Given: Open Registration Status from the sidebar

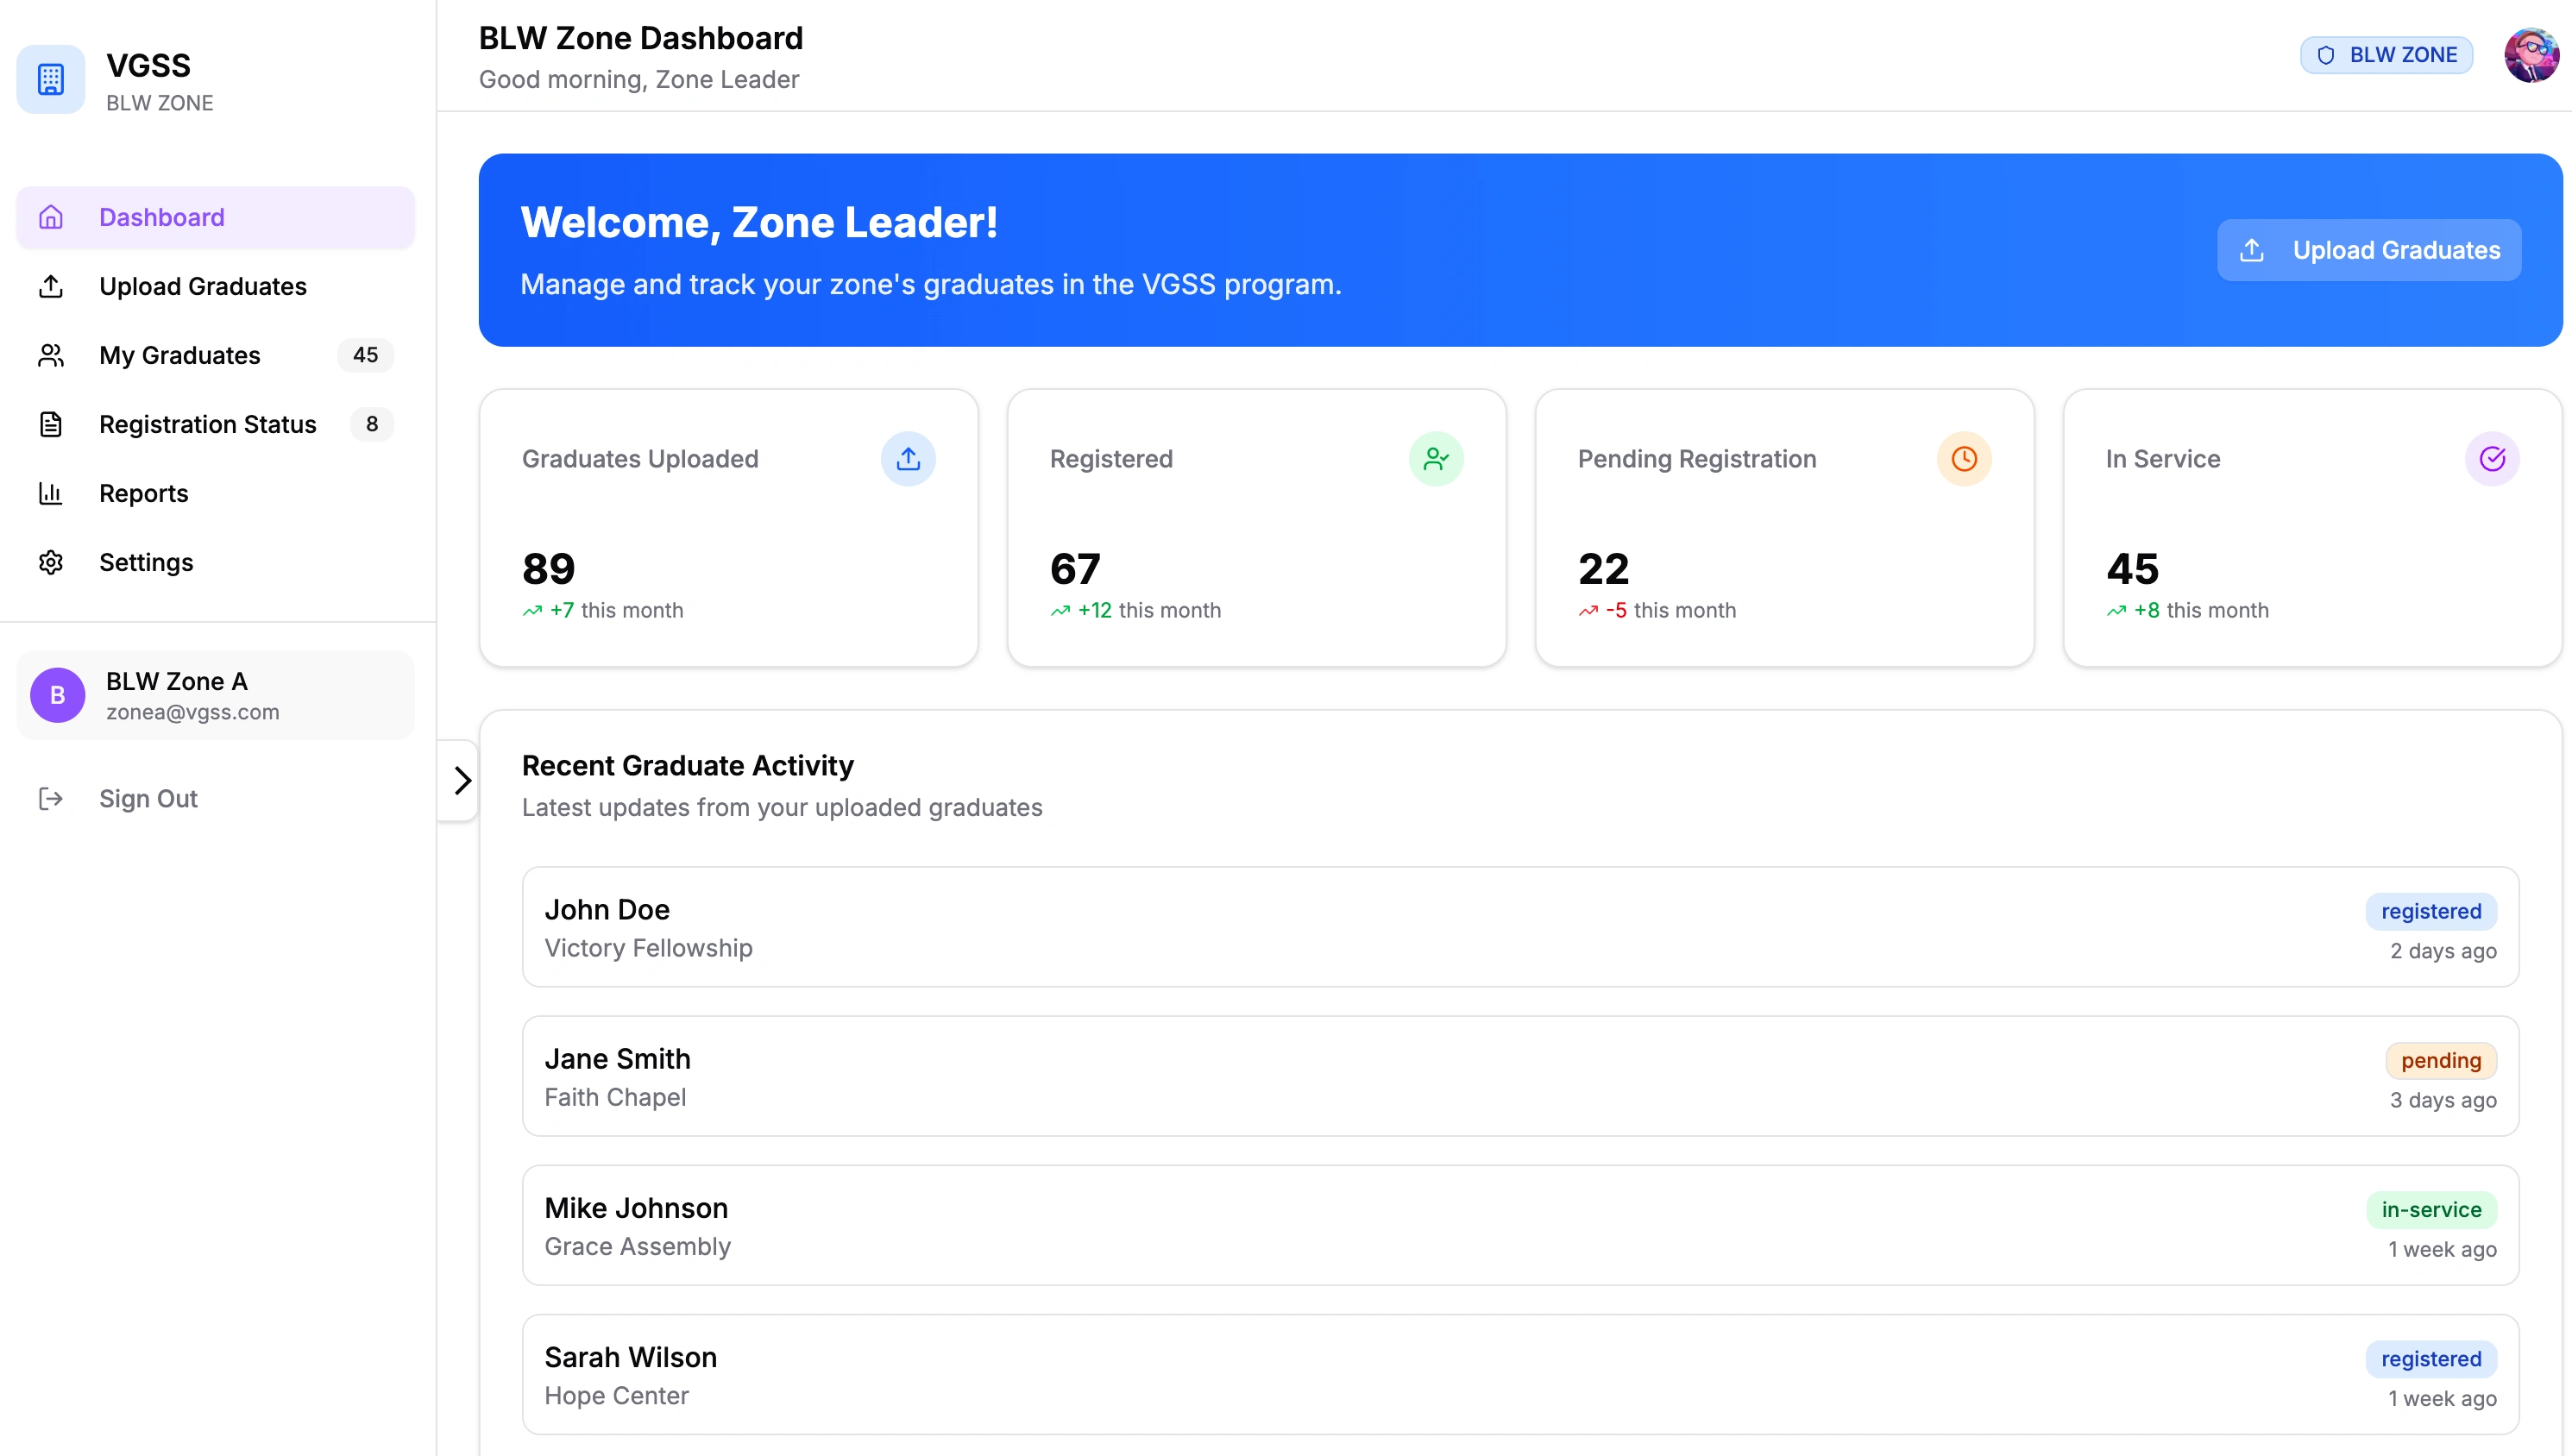Looking at the screenshot, I should pyautogui.click(x=207, y=424).
